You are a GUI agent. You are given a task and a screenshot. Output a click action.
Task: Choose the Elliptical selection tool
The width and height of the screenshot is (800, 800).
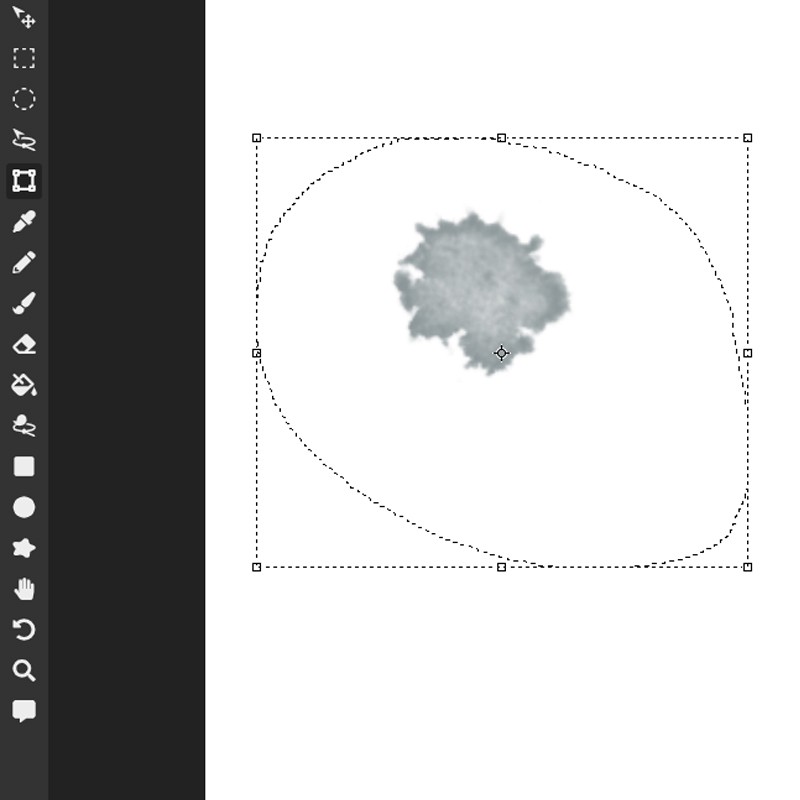pos(24,99)
